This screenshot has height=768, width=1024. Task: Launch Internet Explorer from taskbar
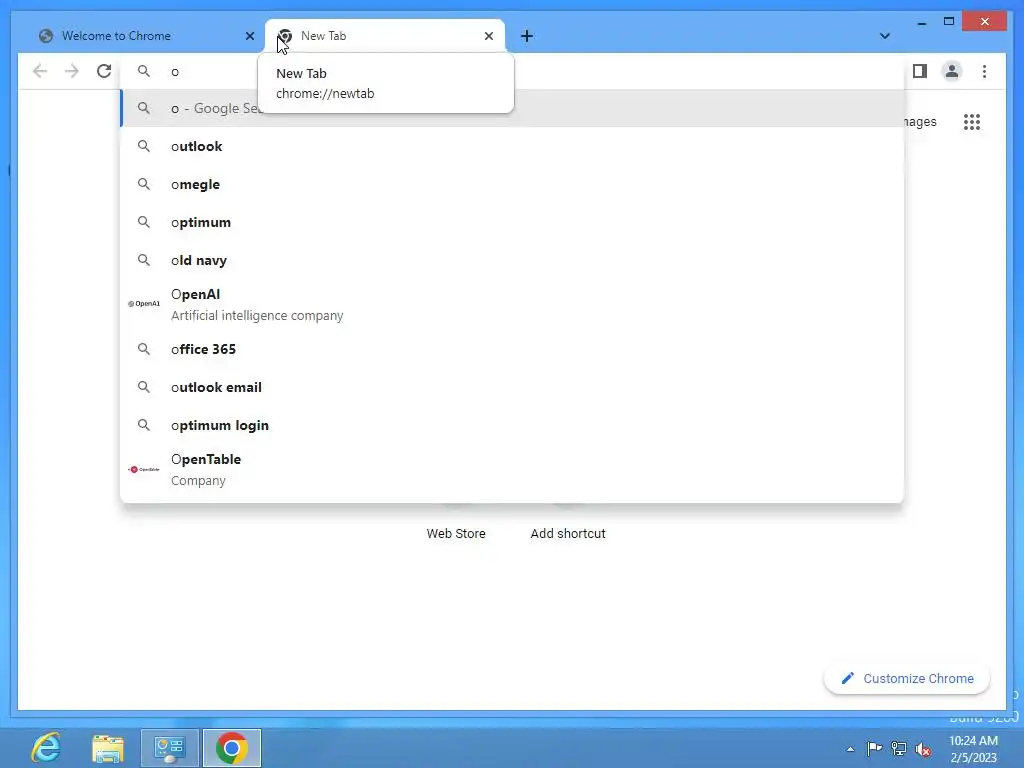click(x=46, y=748)
